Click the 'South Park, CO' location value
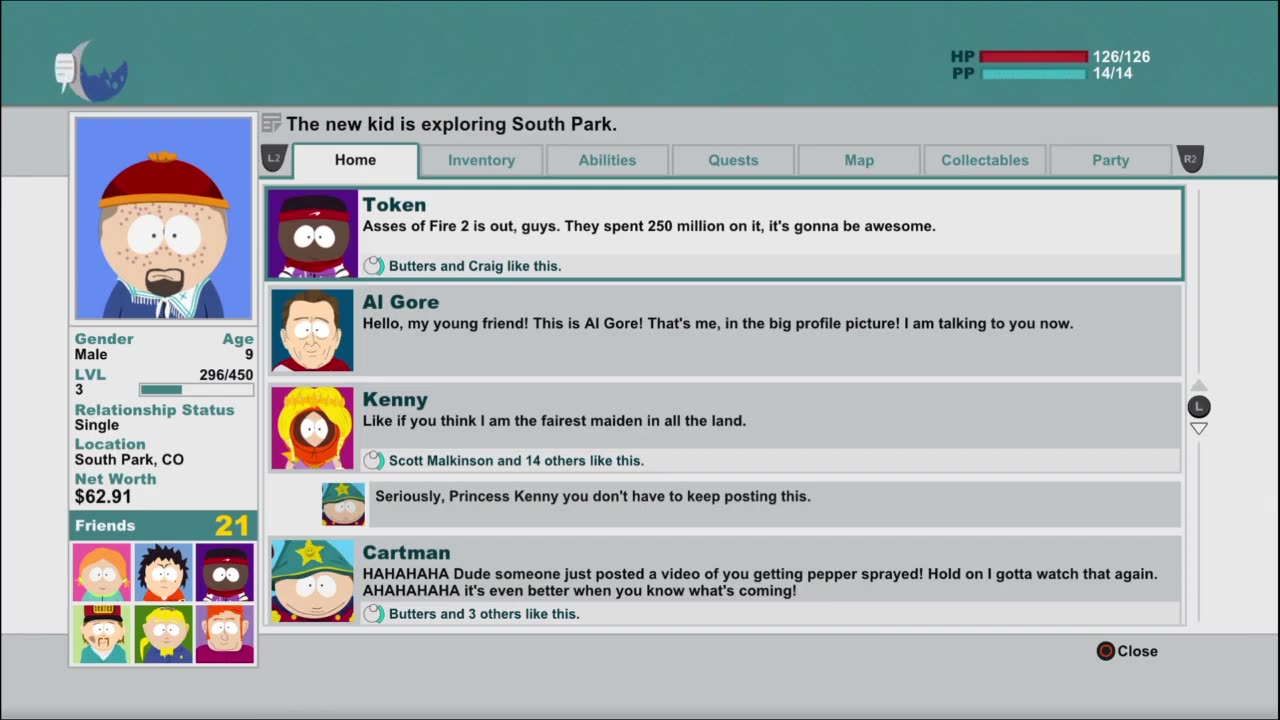Viewport: 1280px width, 720px height. point(129,460)
